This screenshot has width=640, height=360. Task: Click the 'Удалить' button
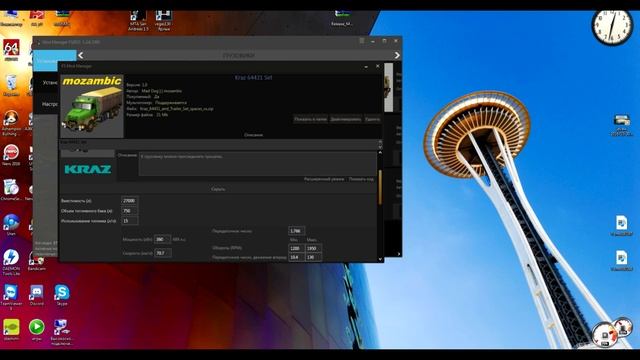(x=372, y=119)
